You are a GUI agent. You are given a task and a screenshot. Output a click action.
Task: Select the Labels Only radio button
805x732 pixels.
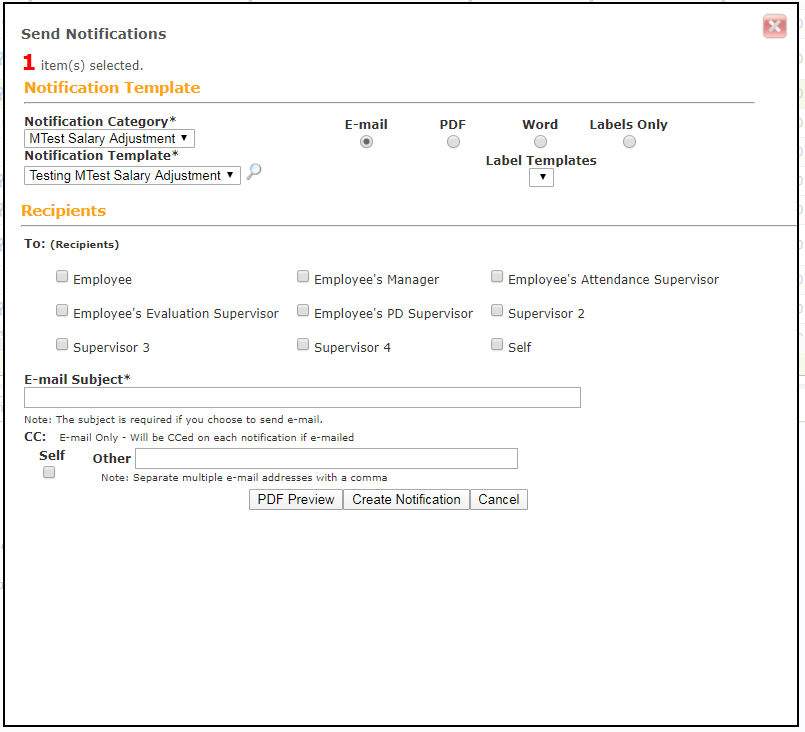pos(629,142)
